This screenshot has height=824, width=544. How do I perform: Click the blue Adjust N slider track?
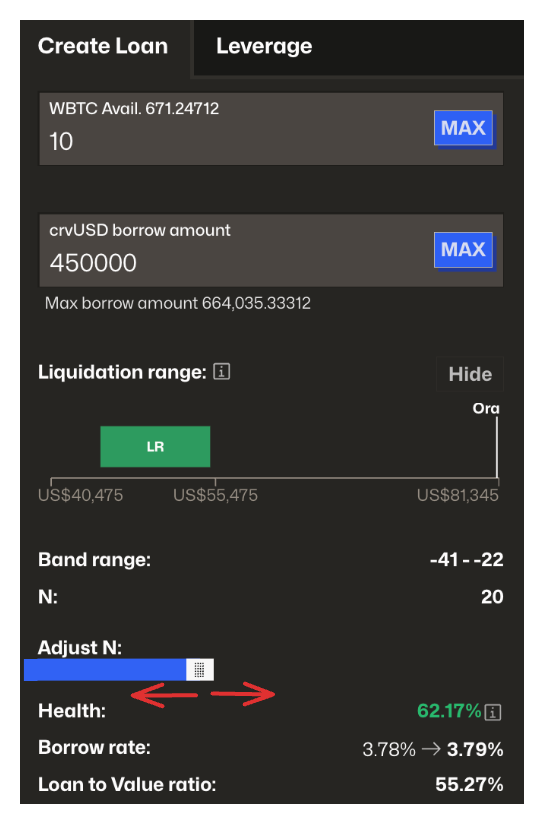[105, 670]
